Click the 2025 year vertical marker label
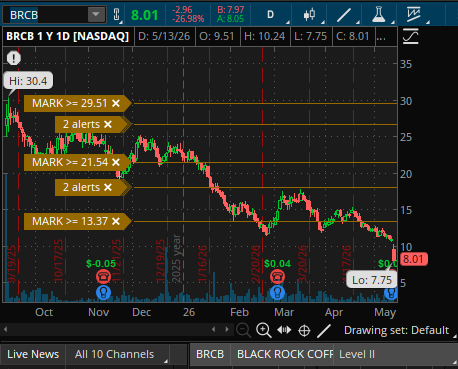Screen dimensions: 458x369 176,258
